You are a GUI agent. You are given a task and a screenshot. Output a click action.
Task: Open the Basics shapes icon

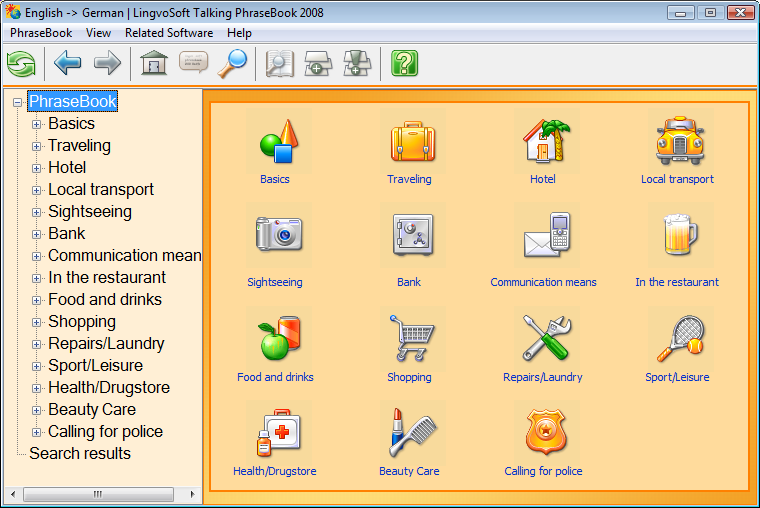pyautogui.click(x=279, y=141)
